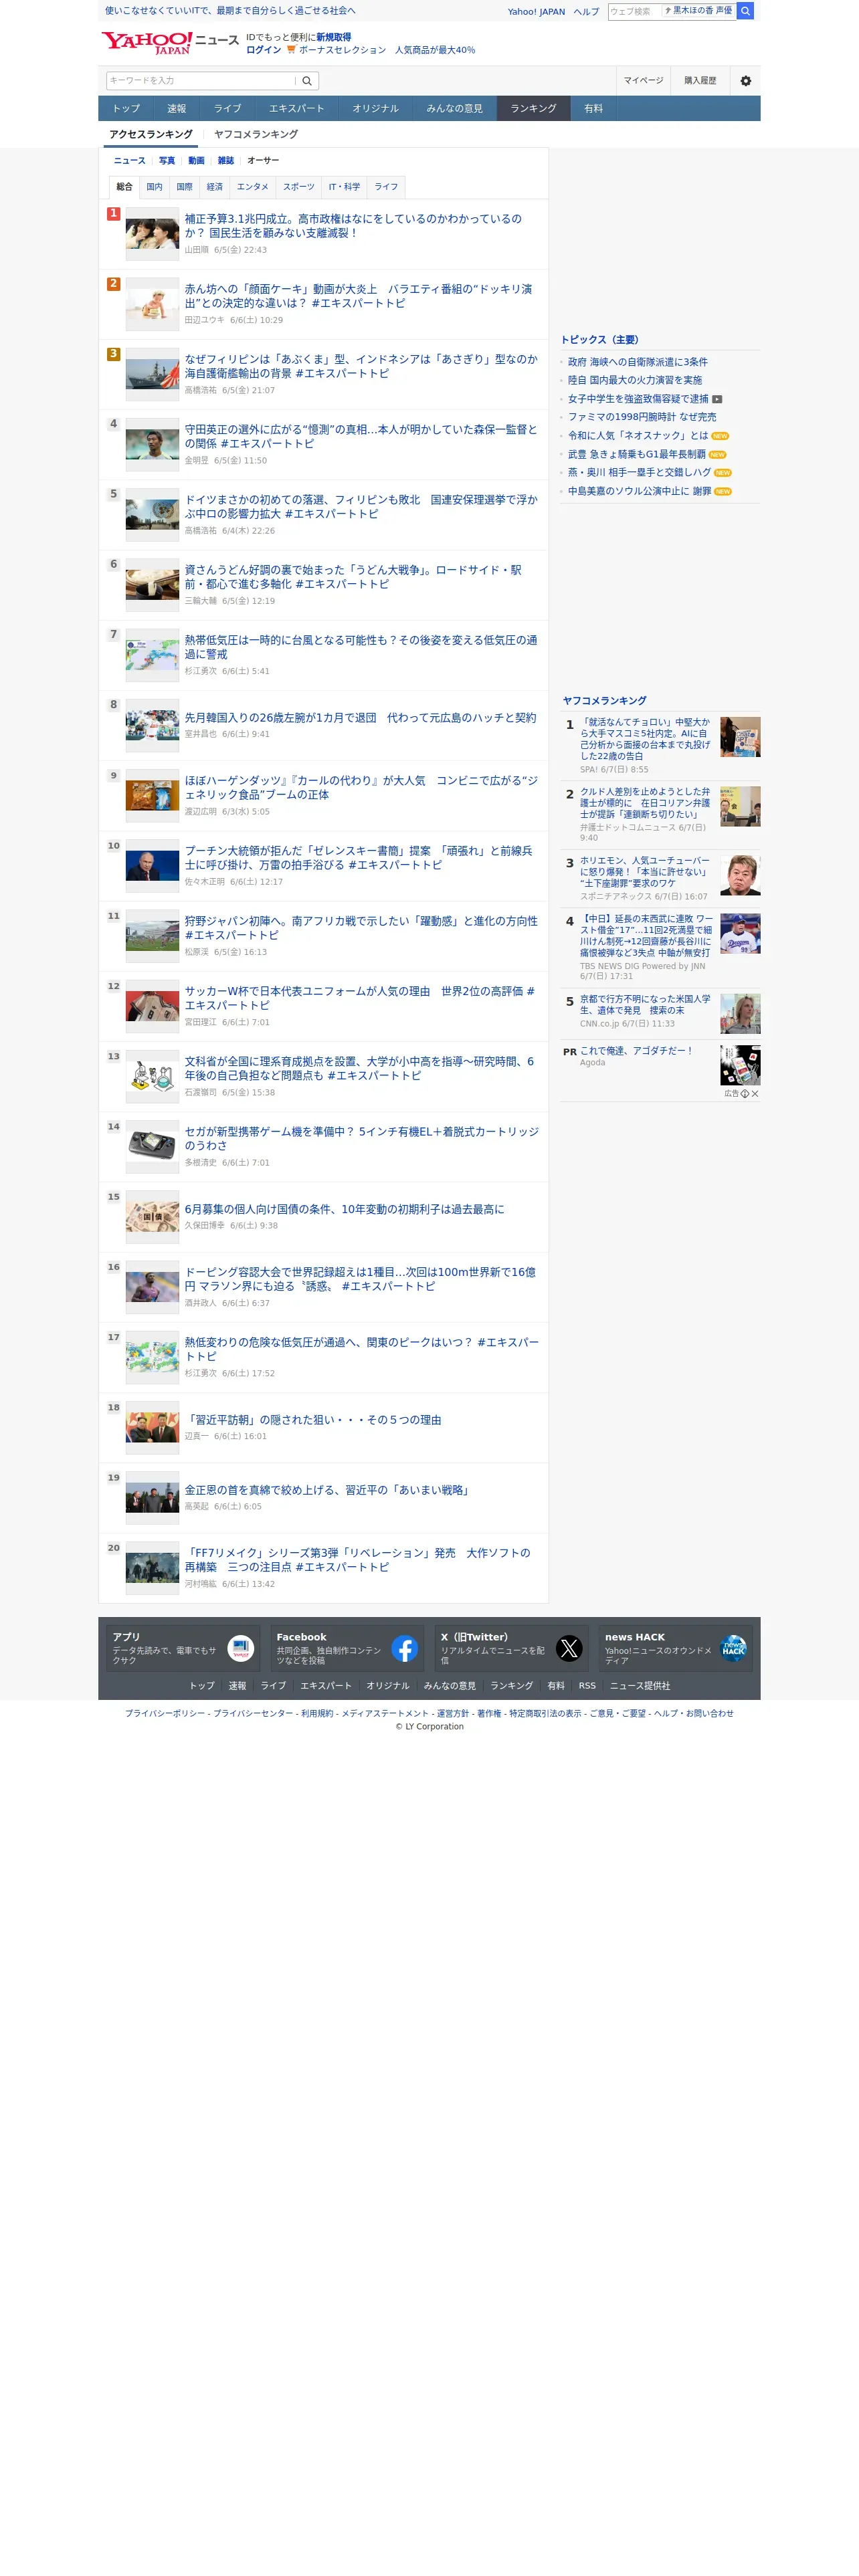Open ヤフコメランキング sub-tab
The height and width of the screenshot is (2576, 859).
click(256, 134)
